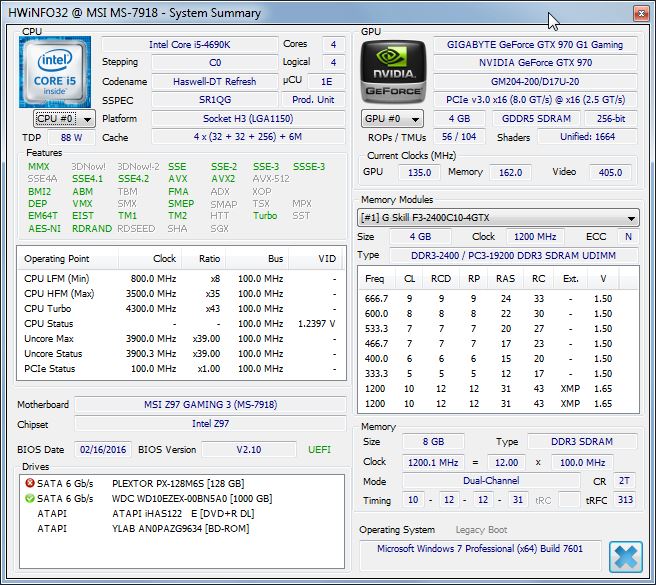This screenshot has width=656, height=585.
Task: Click the SR1QG SSPEC field
Action: coord(215,100)
